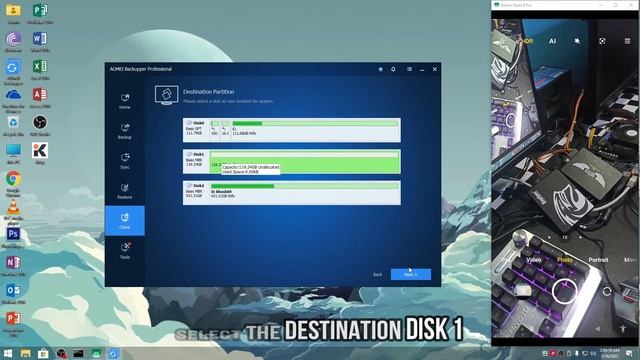Select Disk0 as destination

[291, 130]
